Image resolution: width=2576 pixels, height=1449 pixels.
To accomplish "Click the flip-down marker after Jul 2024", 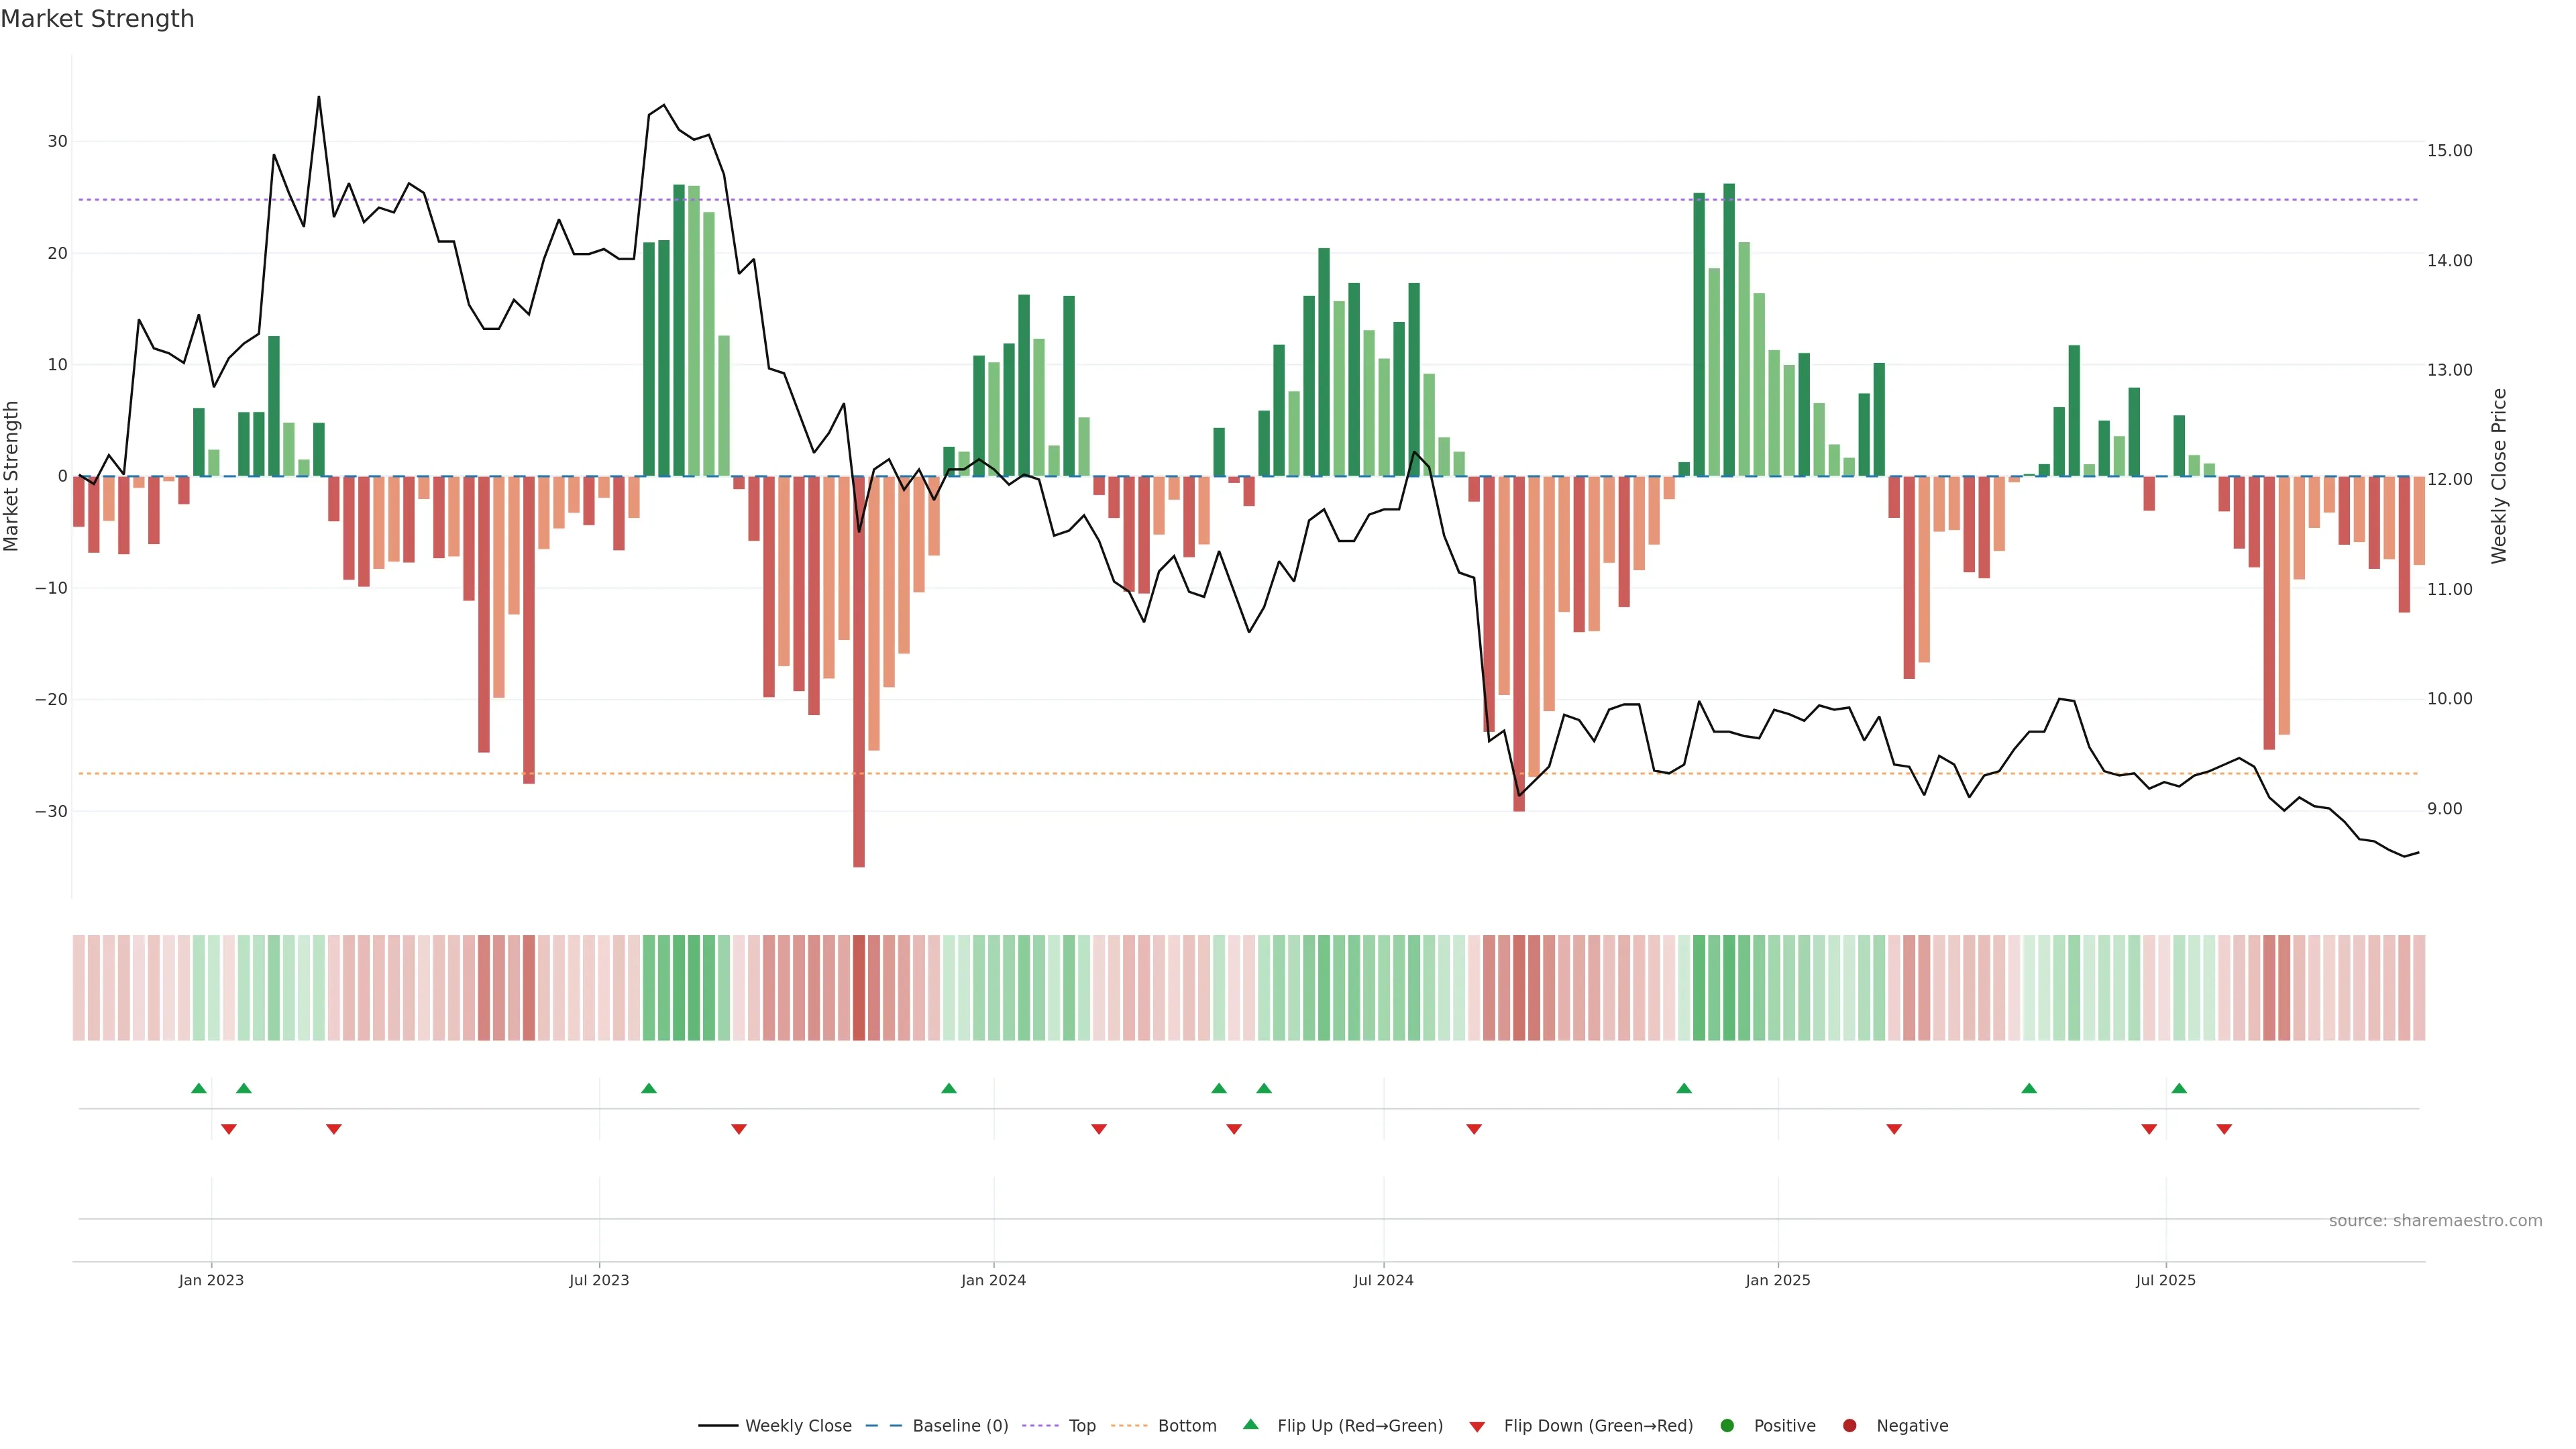I will pos(1474,1129).
